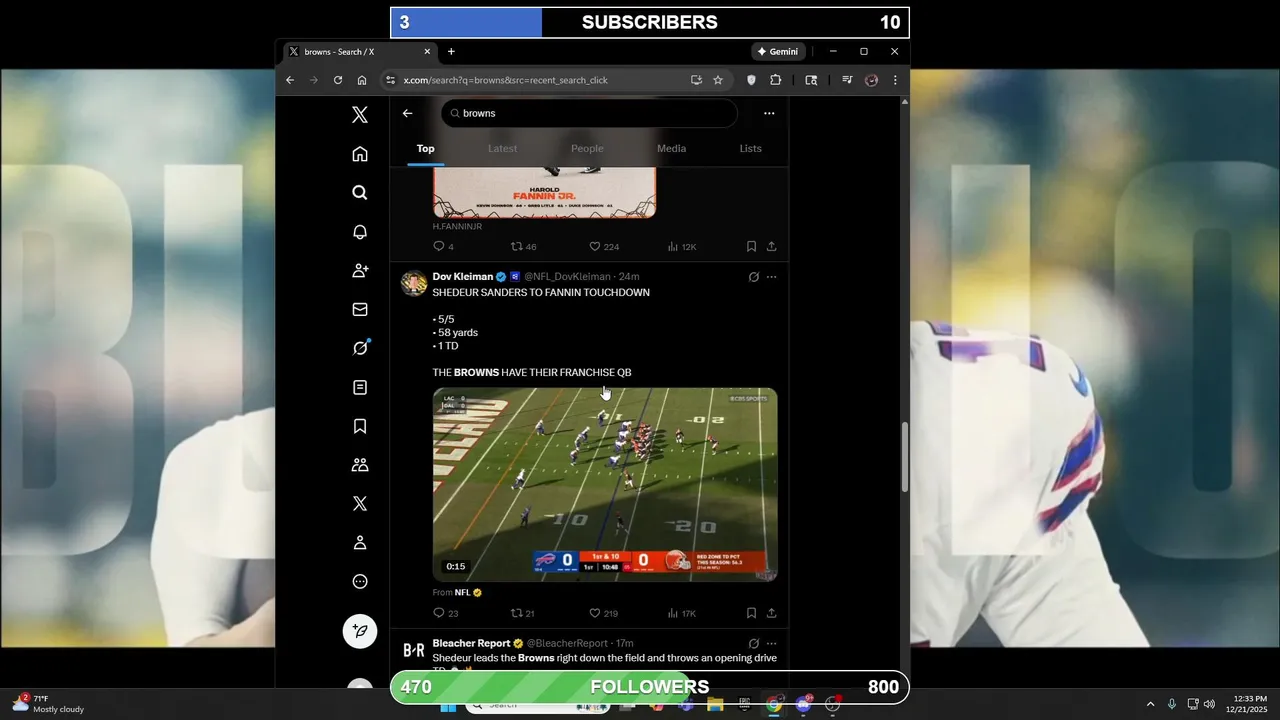Open Chrome home page button
The width and height of the screenshot is (1280, 720).
click(x=362, y=80)
